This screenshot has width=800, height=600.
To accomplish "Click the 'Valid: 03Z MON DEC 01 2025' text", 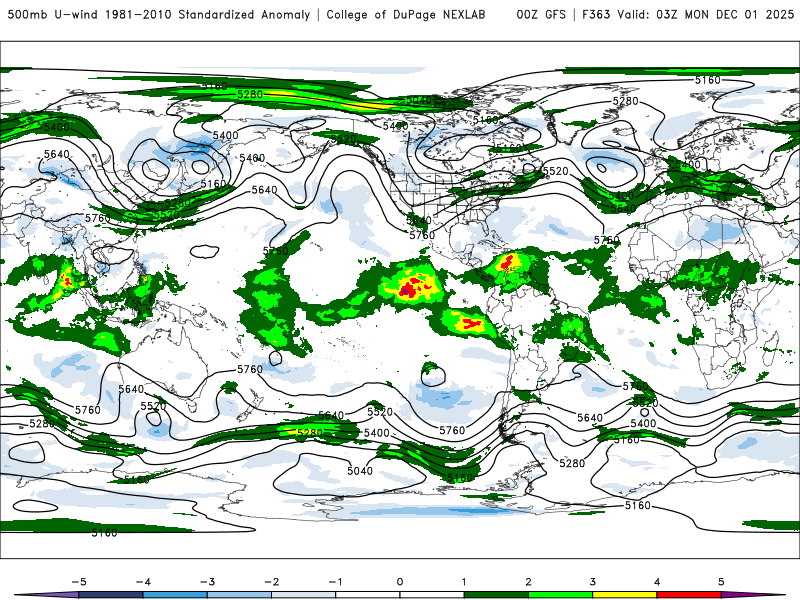I will pos(706,15).
